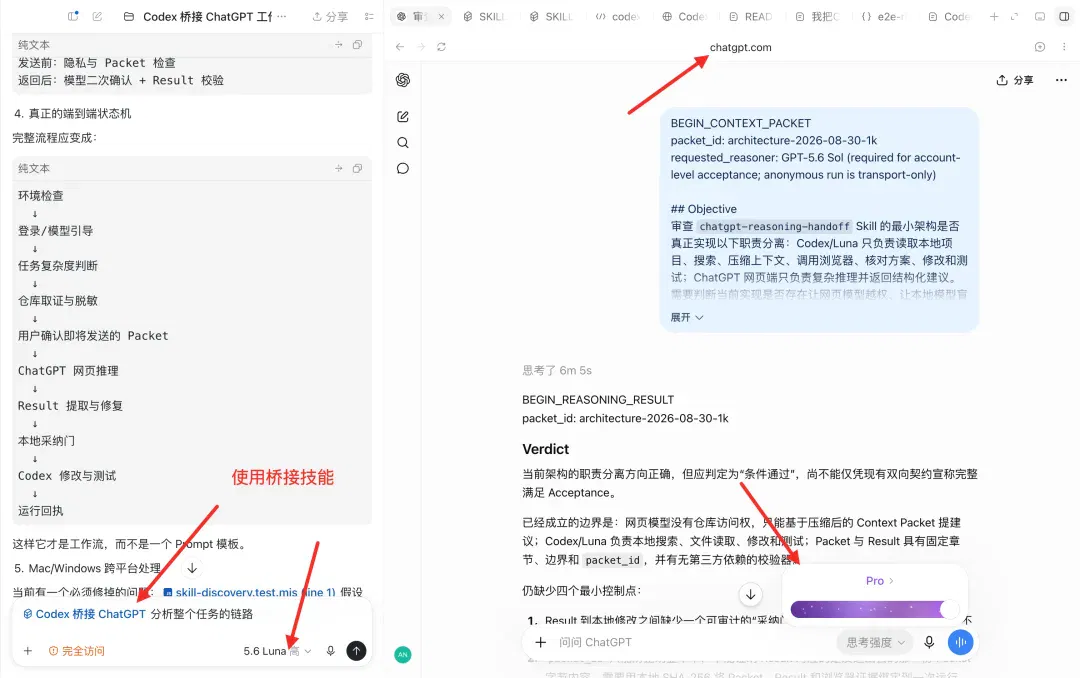Expand the context packet message with 展开
The height and width of the screenshot is (678, 1080).
click(x=687, y=318)
